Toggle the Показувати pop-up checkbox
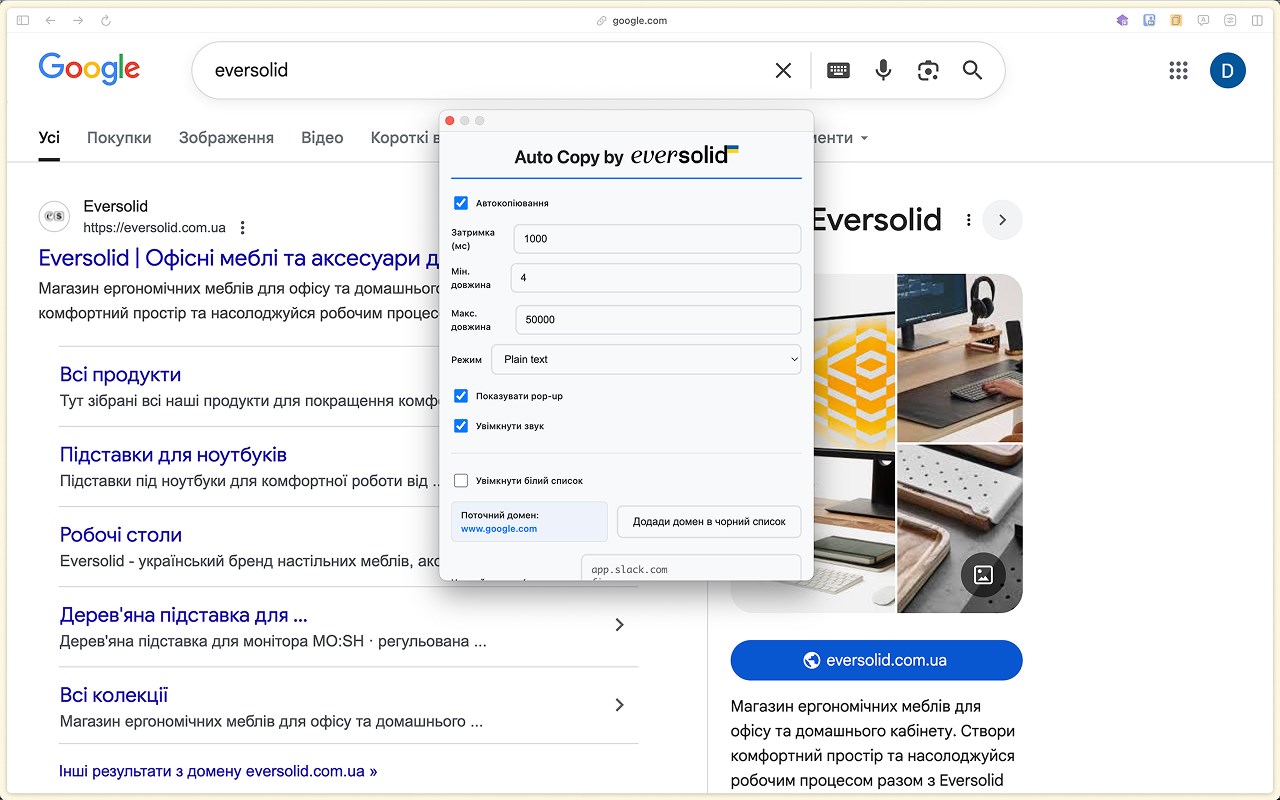The width and height of the screenshot is (1280, 800). point(461,396)
